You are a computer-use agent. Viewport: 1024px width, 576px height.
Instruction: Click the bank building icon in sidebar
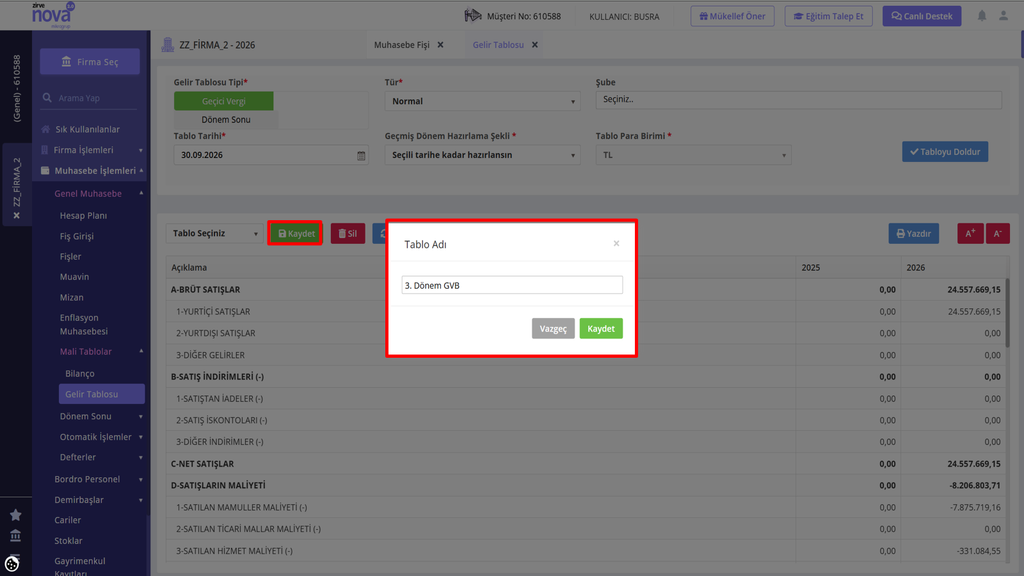tap(16, 536)
